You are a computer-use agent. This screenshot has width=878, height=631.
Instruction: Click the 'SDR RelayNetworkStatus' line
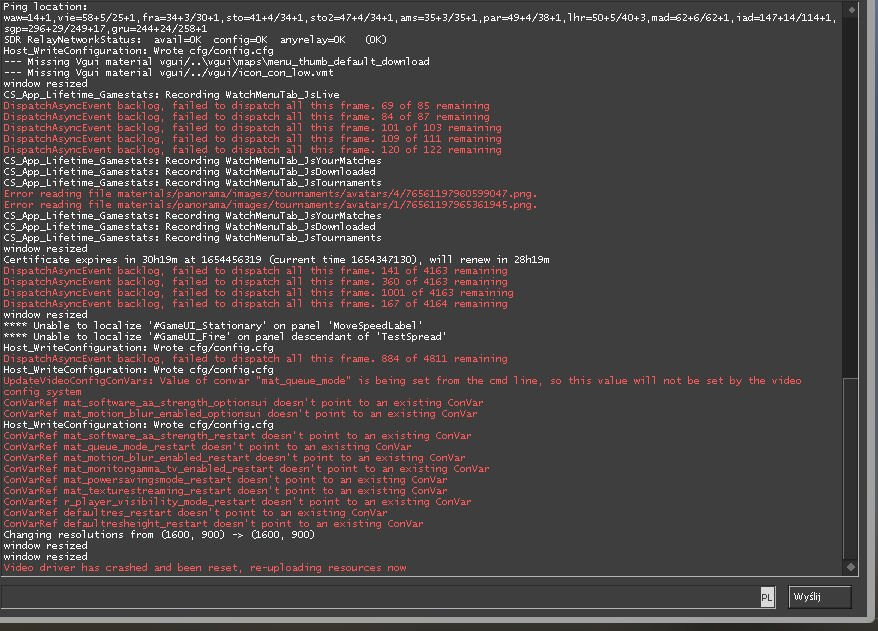click(x=195, y=40)
